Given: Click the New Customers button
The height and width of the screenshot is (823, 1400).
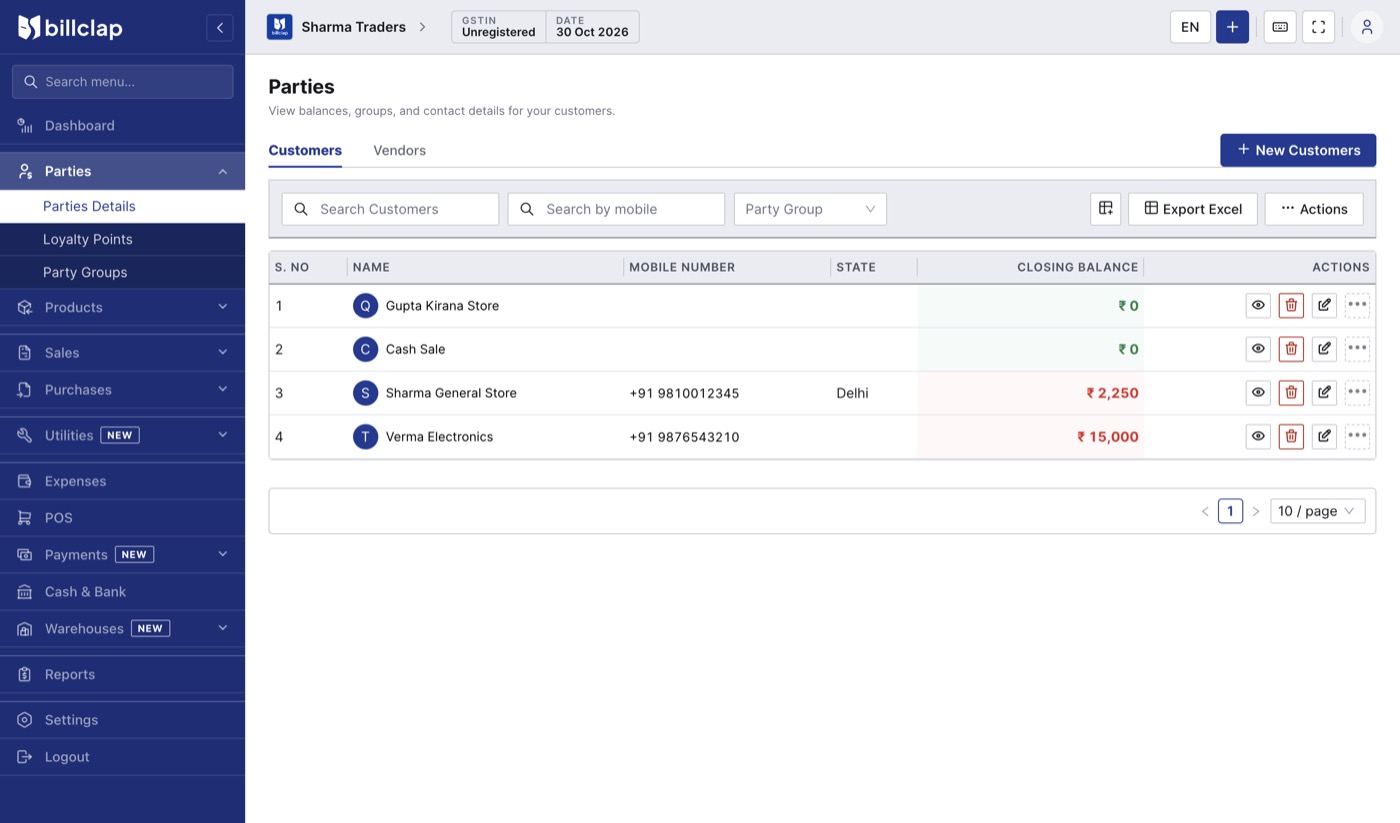Looking at the screenshot, I should pyautogui.click(x=1298, y=150).
